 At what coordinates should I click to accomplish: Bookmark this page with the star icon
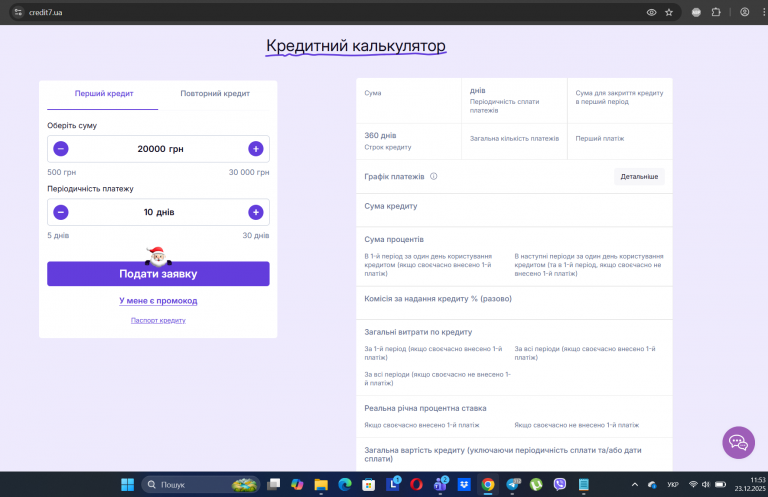tap(669, 12)
